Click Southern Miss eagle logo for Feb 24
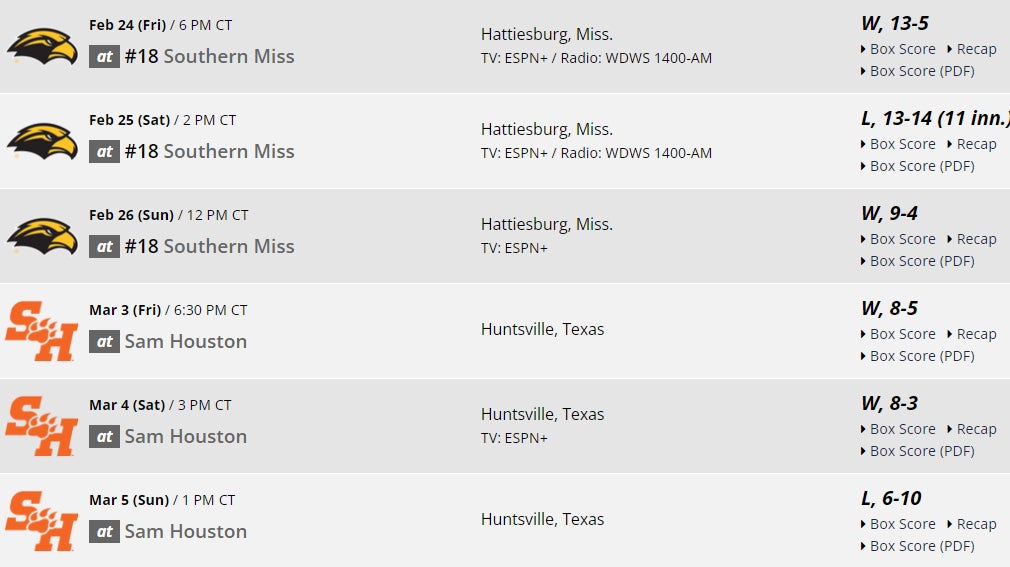Screen dimensions: 1010x567 coord(42,46)
